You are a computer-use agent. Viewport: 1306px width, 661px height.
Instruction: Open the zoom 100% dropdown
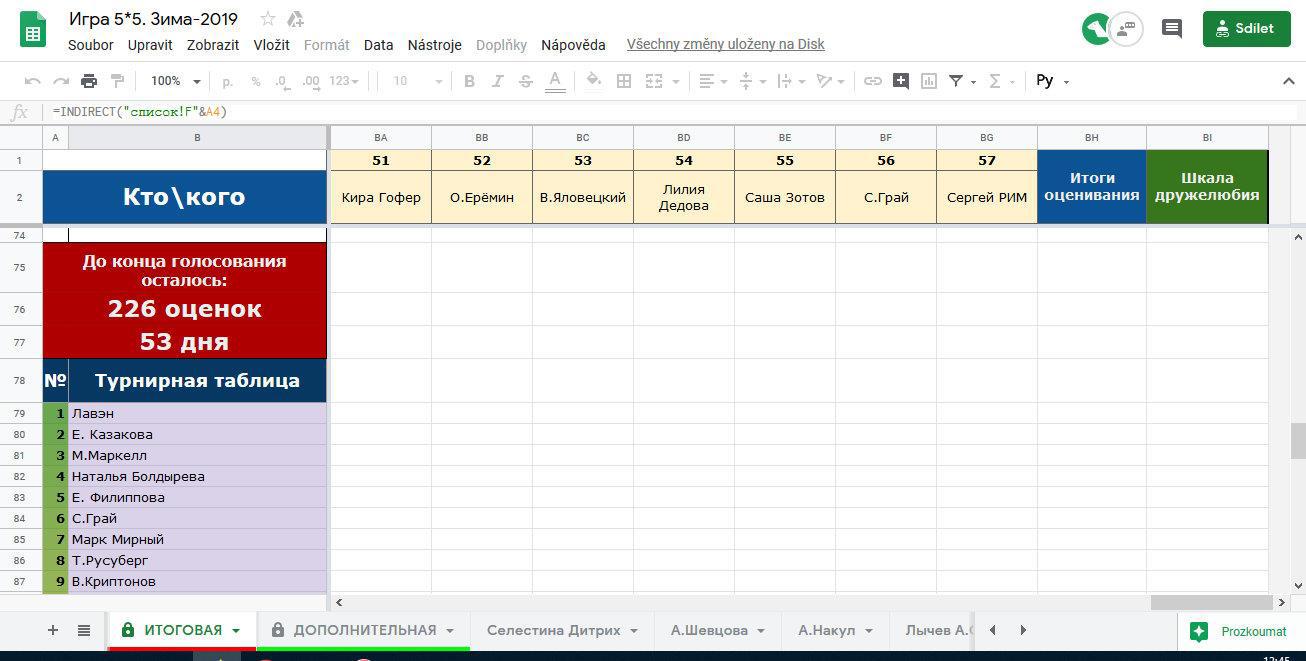[175, 81]
